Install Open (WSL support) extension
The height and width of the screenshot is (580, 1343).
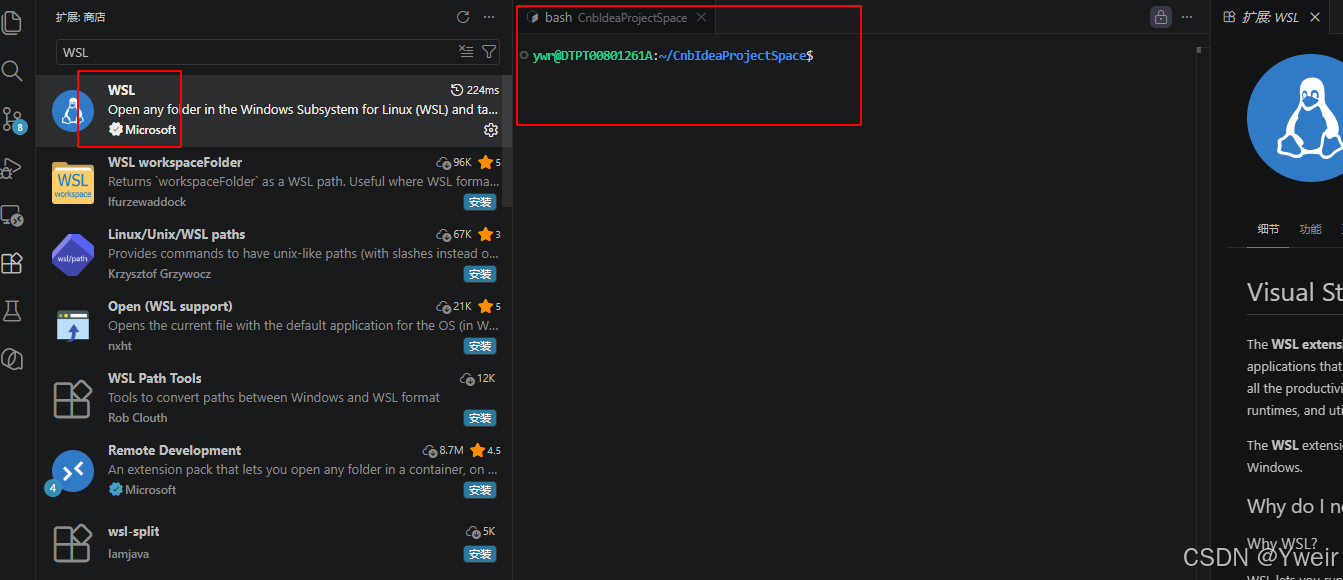(x=480, y=346)
